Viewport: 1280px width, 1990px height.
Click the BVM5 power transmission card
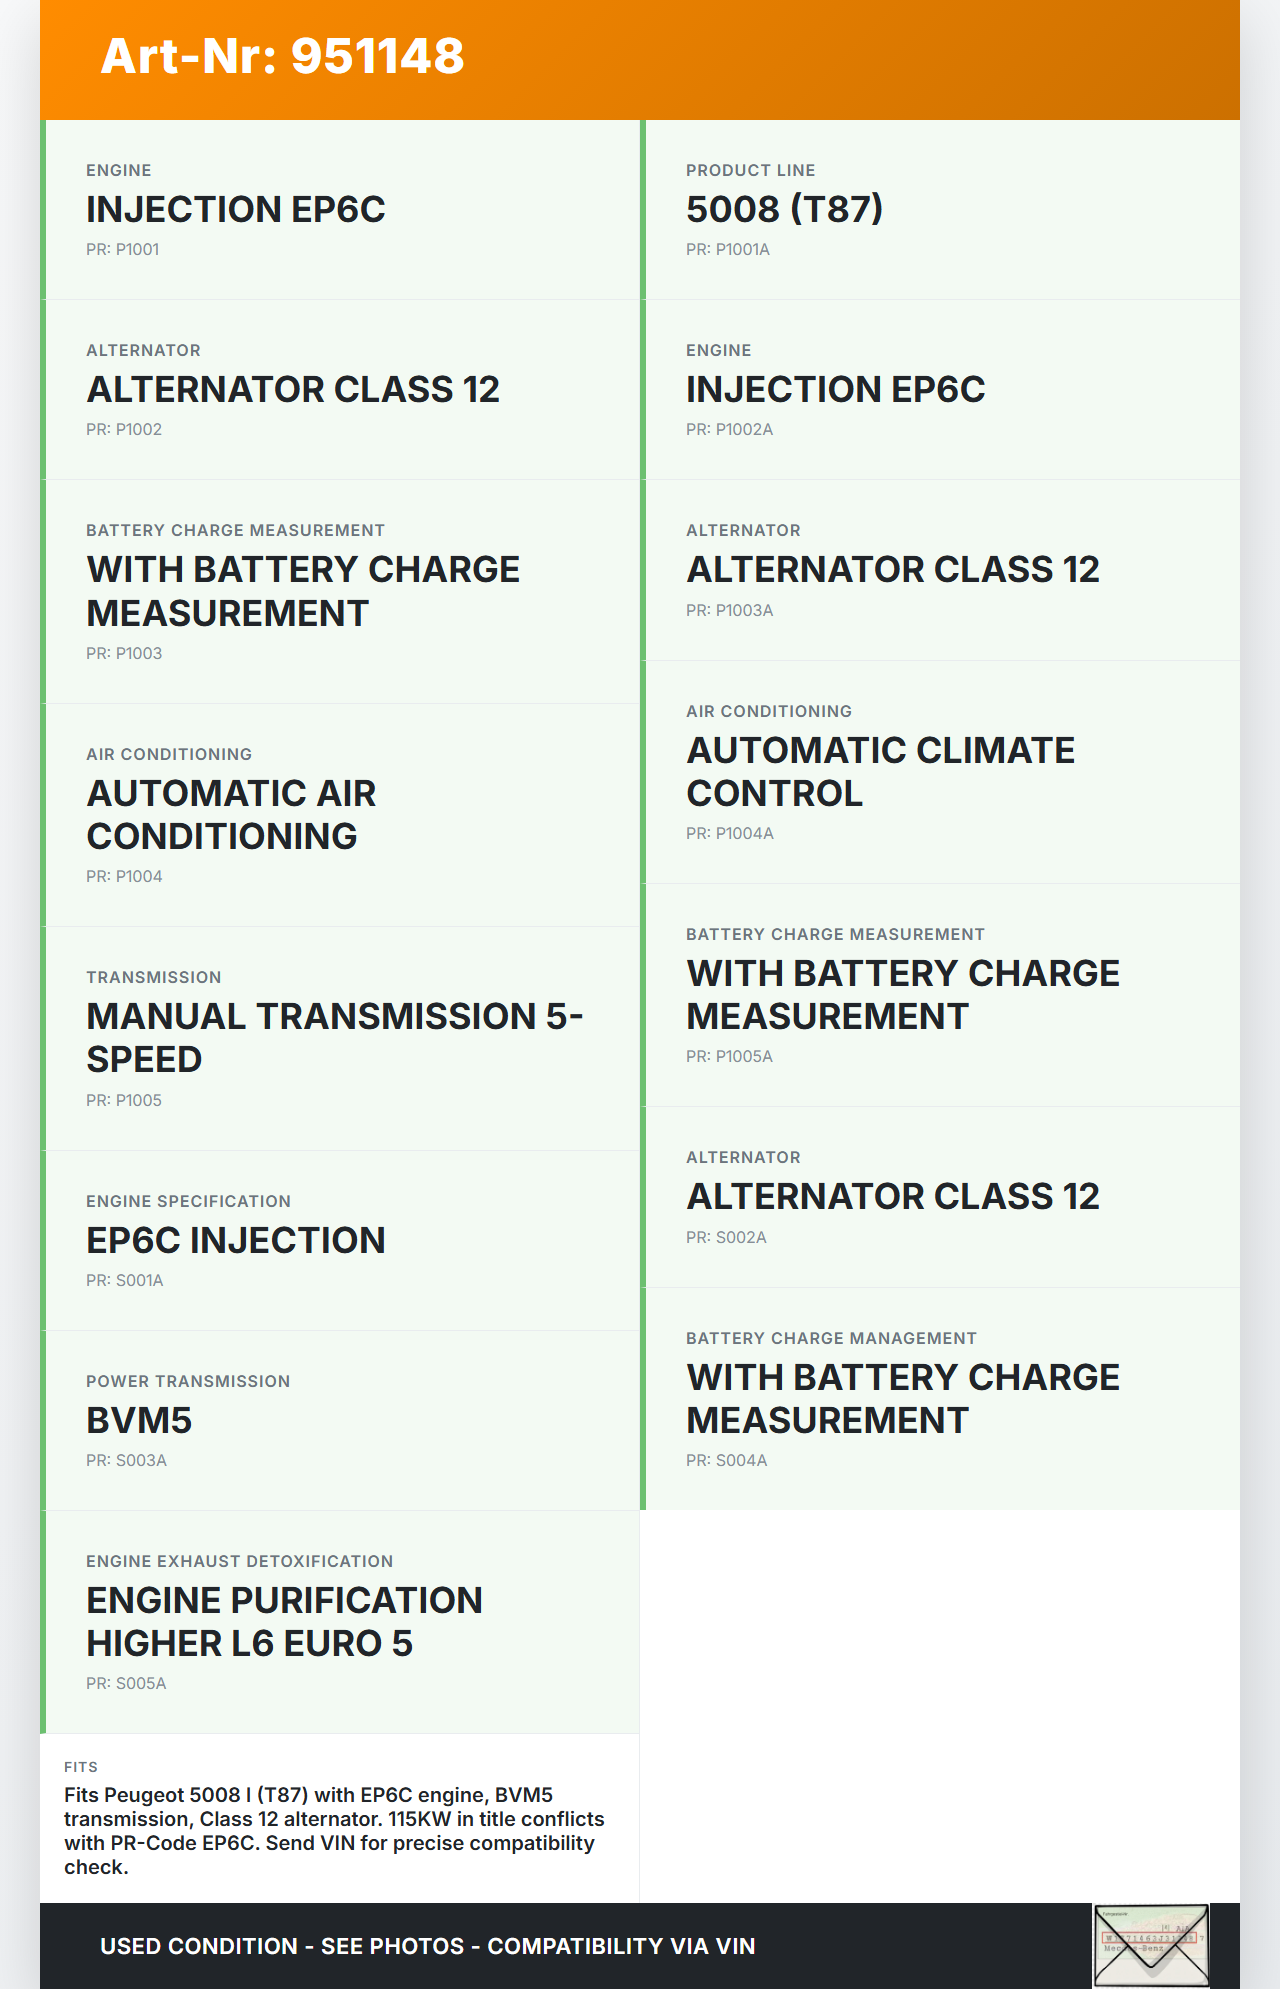[x=340, y=1420]
